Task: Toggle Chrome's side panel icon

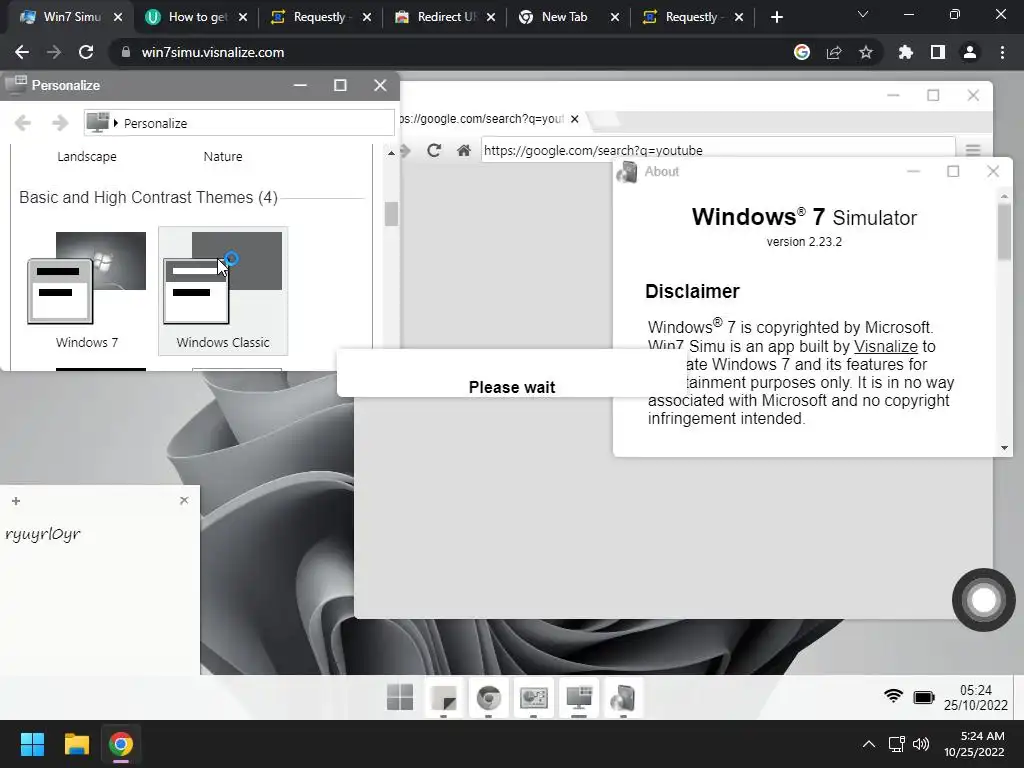Action: 938,52
